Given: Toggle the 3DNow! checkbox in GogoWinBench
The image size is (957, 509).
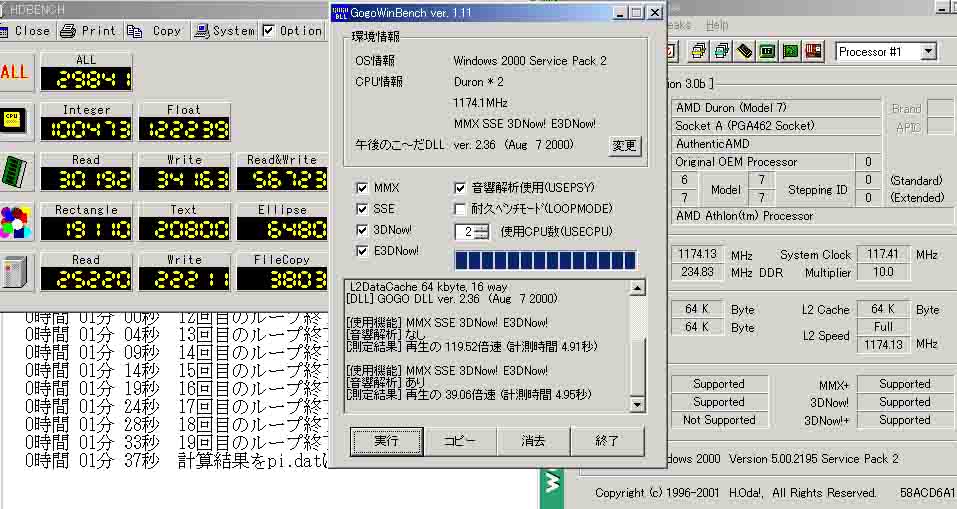Looking at the screenshot, I should 362,230.
